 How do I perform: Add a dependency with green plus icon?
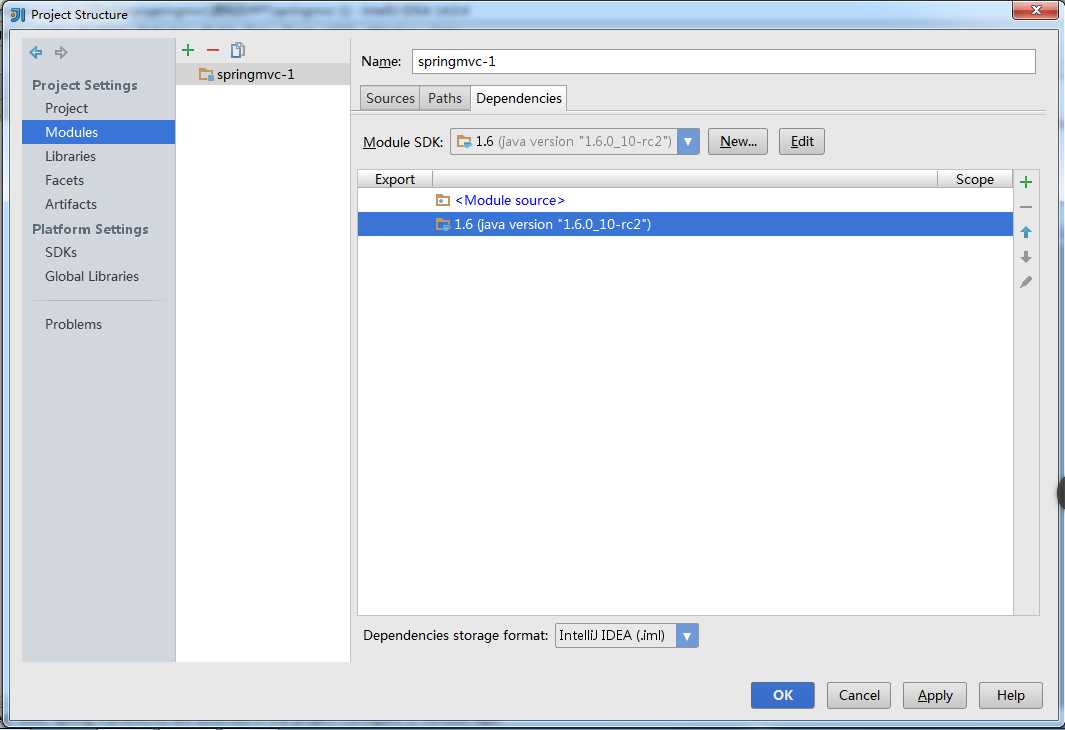[x=1026, y=182]
